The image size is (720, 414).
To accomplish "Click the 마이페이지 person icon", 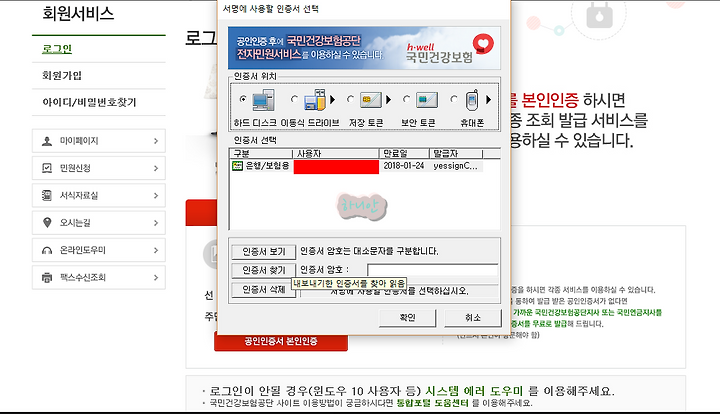I will 47,141.
